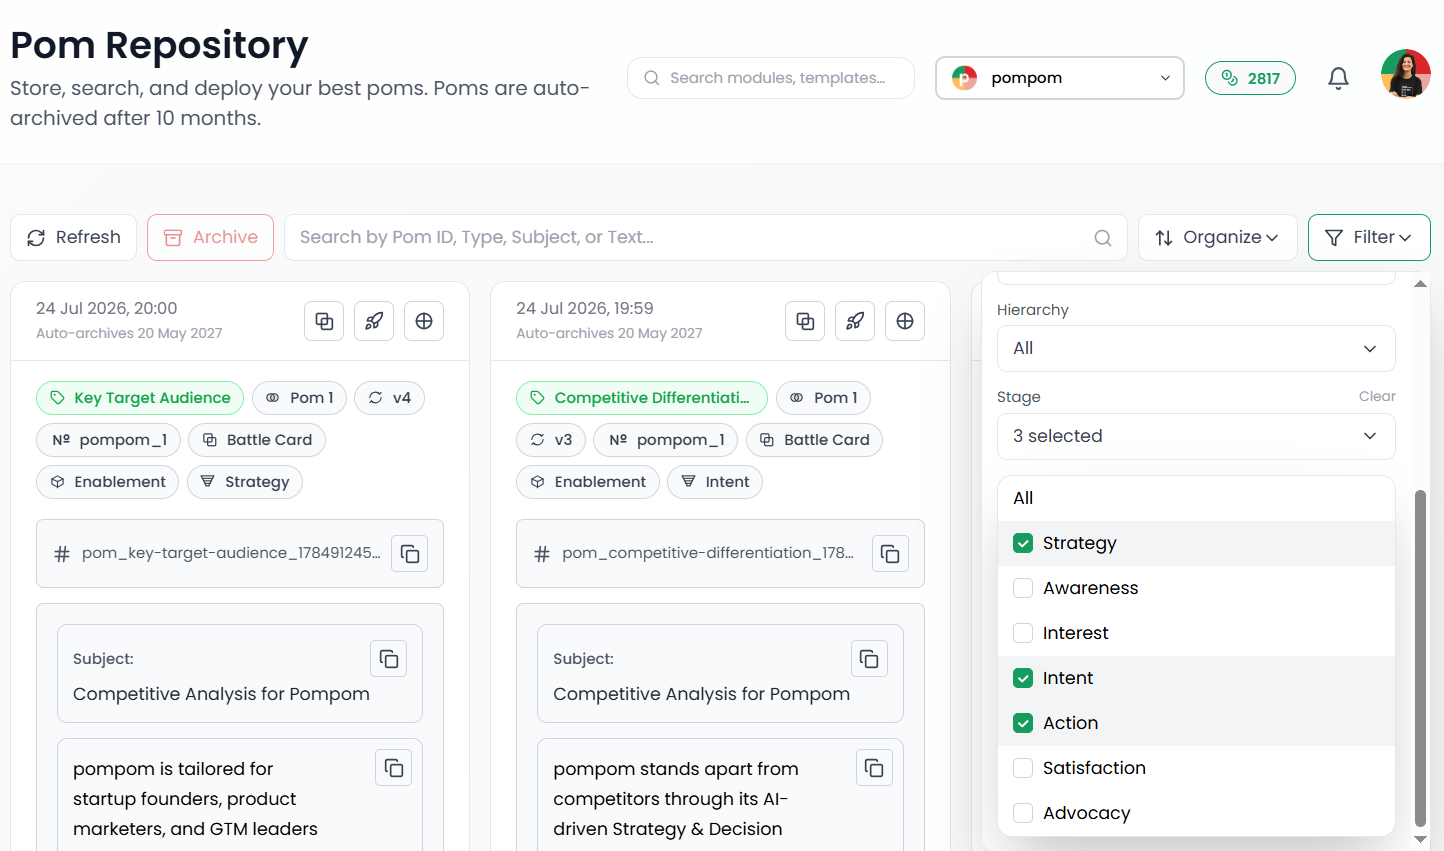Copy the 'pompom is tailored for' body text

(x=394, y=768)
